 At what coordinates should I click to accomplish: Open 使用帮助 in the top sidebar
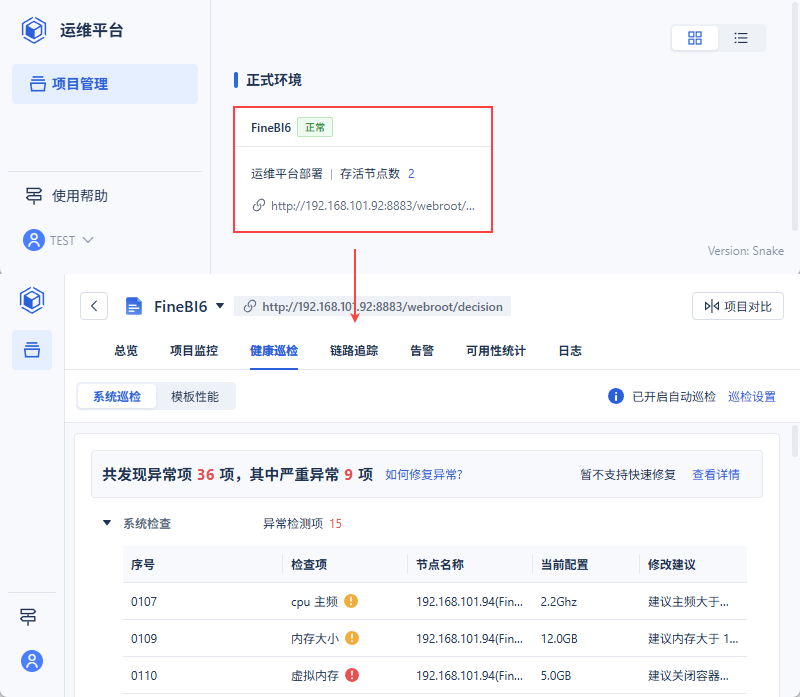80,196
